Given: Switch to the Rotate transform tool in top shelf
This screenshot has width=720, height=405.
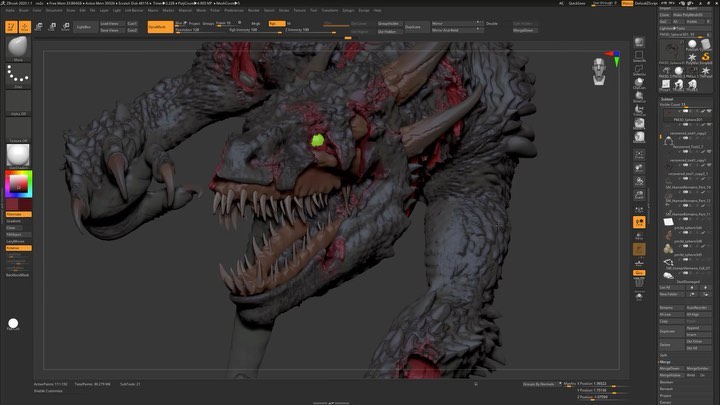Looking at the screenshot, I should click(x=65, y=27).
